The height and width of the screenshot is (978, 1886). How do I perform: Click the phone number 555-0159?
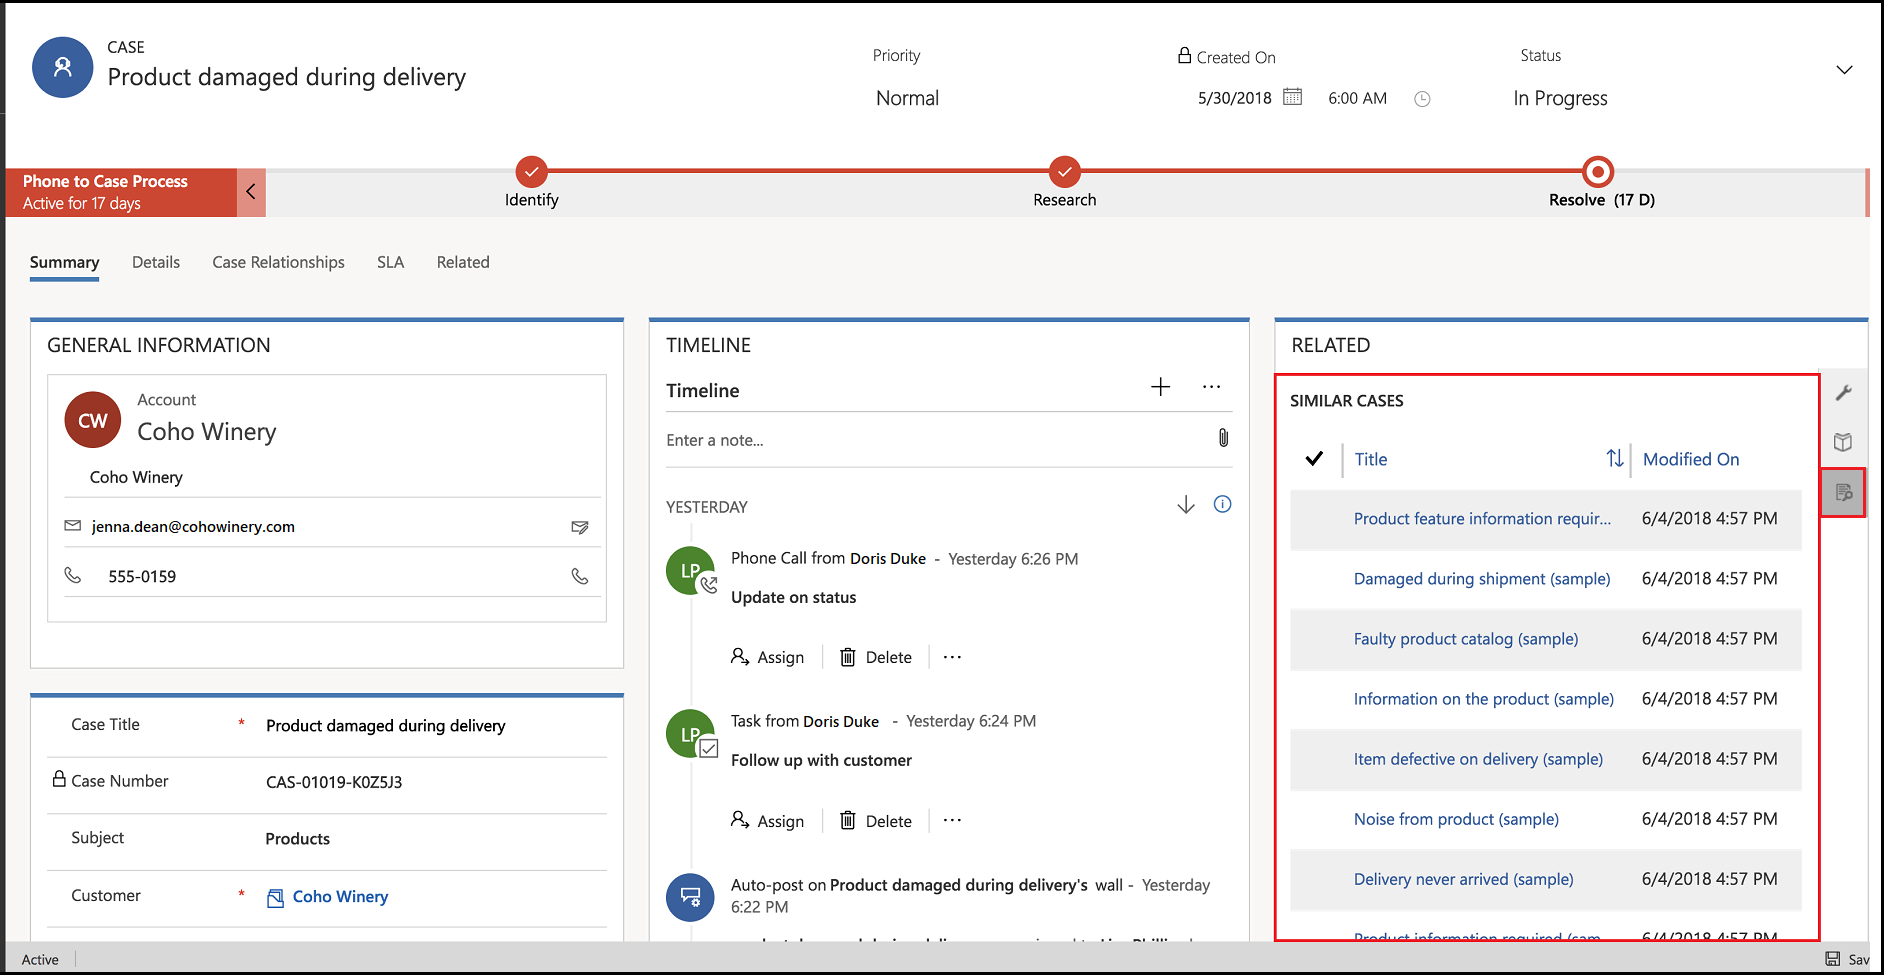pos(142,577)
